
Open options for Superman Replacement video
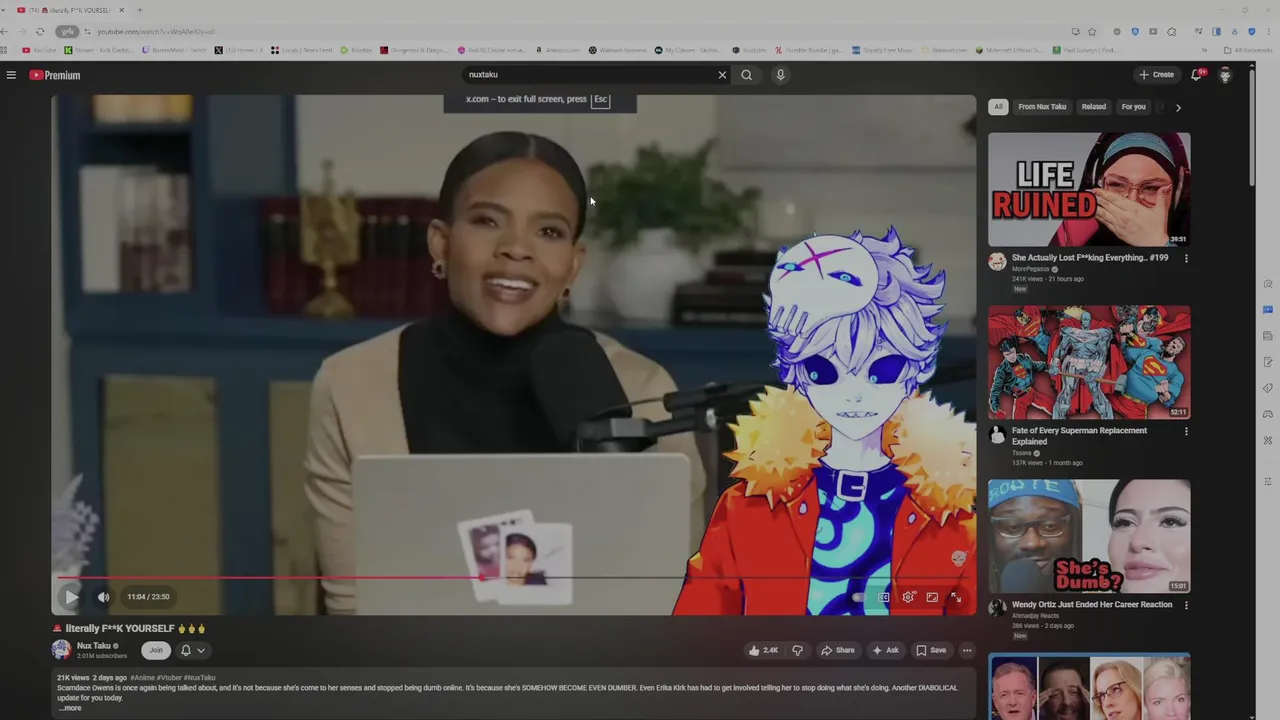[x=1186, y=432]
